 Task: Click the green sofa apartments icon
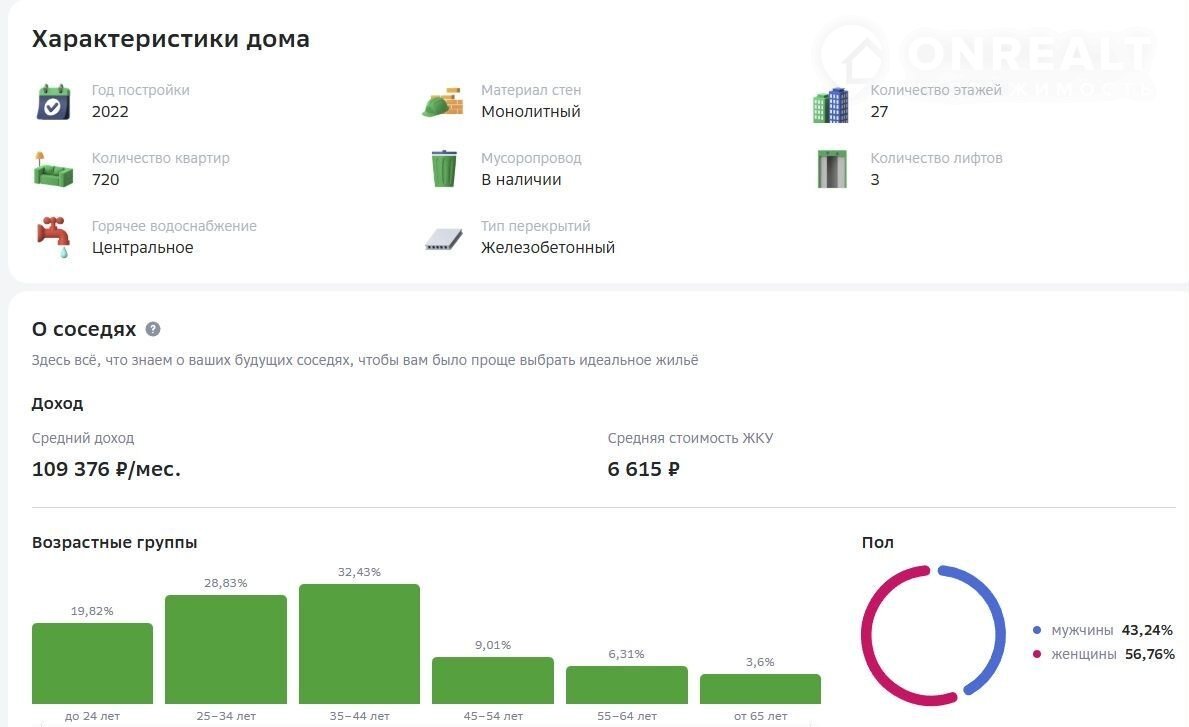(53, 171)
